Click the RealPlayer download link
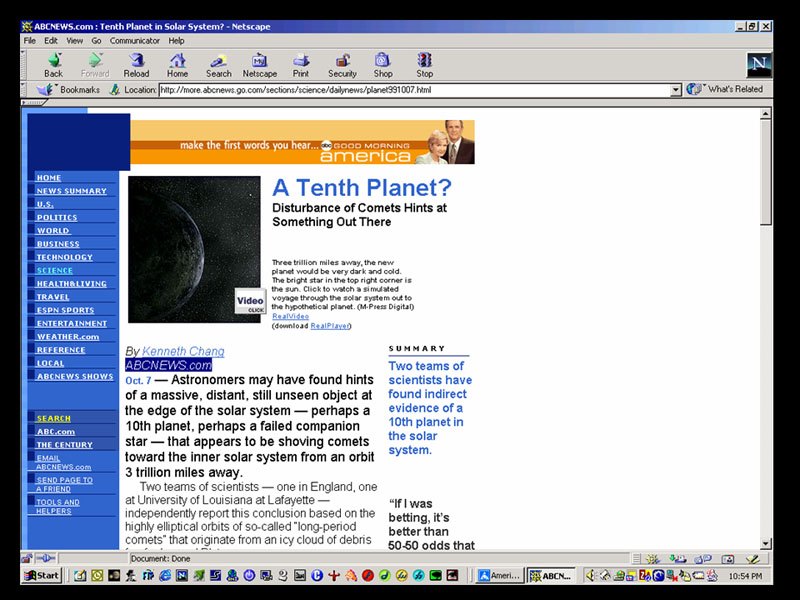Viewport: 800px width, 600px height. 330,326
